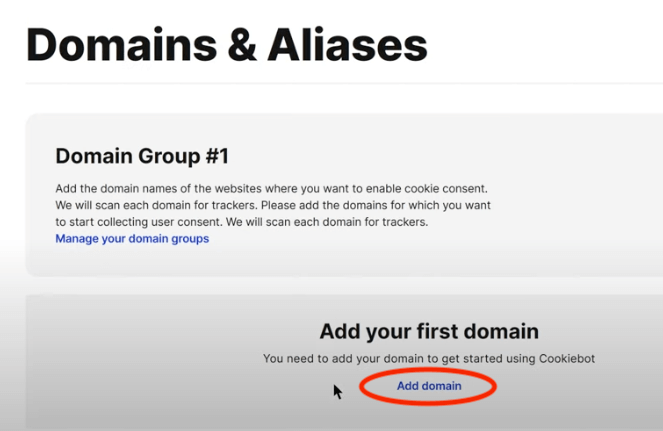Viewport: 663px width, 431px height.
Task: Click the line starting to start collecting
Action: coord(242,222)
